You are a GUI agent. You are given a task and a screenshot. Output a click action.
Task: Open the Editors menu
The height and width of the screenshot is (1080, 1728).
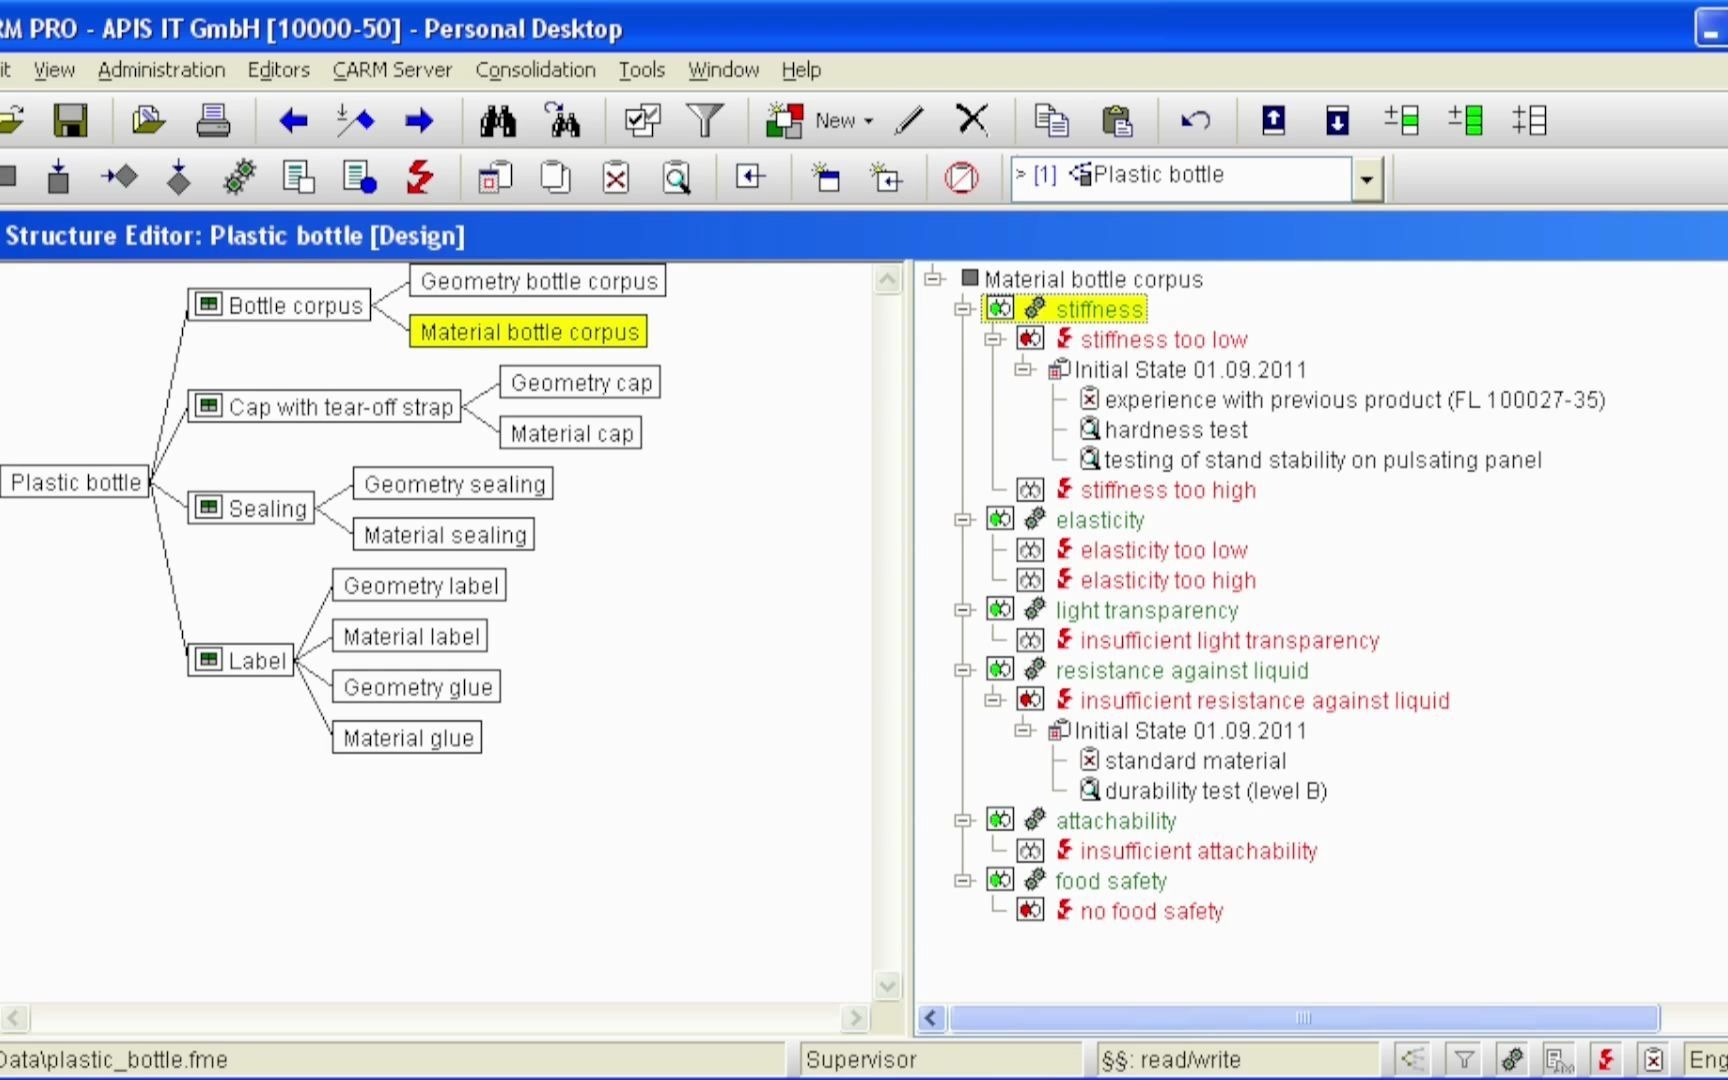click(277, 70)
